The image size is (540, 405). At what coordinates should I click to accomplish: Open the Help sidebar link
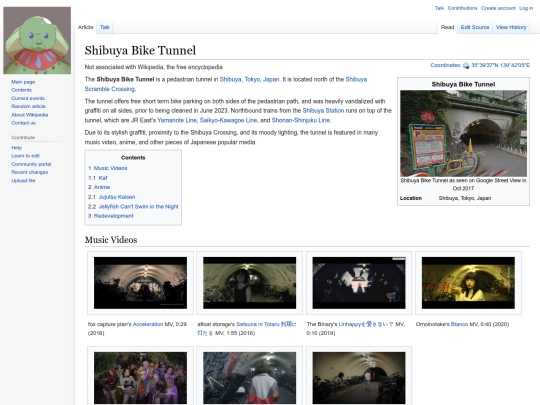[17, 148]
